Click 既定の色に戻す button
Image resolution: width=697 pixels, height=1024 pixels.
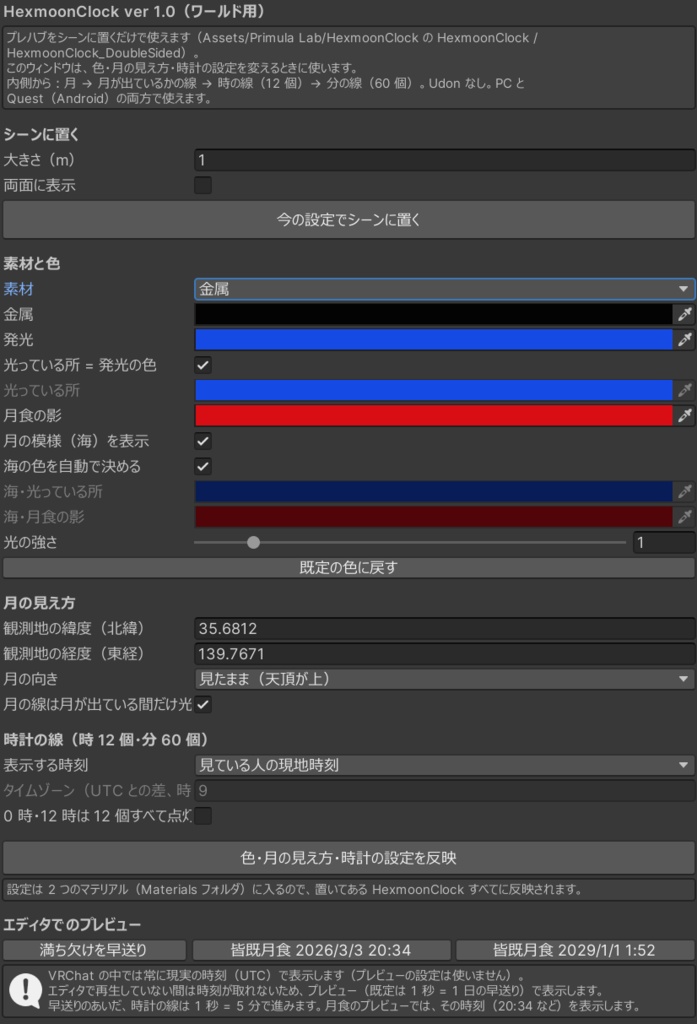pos(348,568)
